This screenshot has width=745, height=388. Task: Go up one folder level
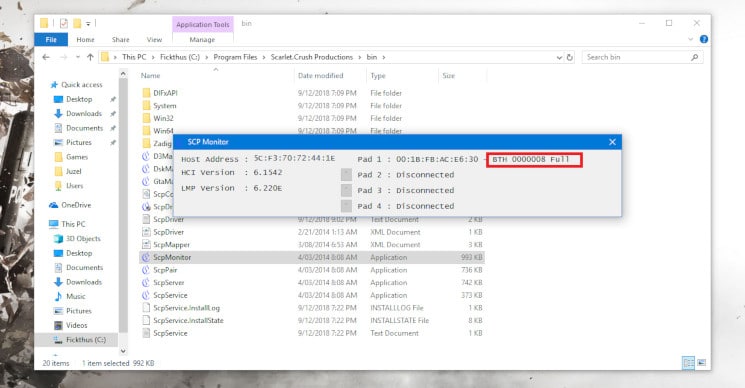coord(90,57)
